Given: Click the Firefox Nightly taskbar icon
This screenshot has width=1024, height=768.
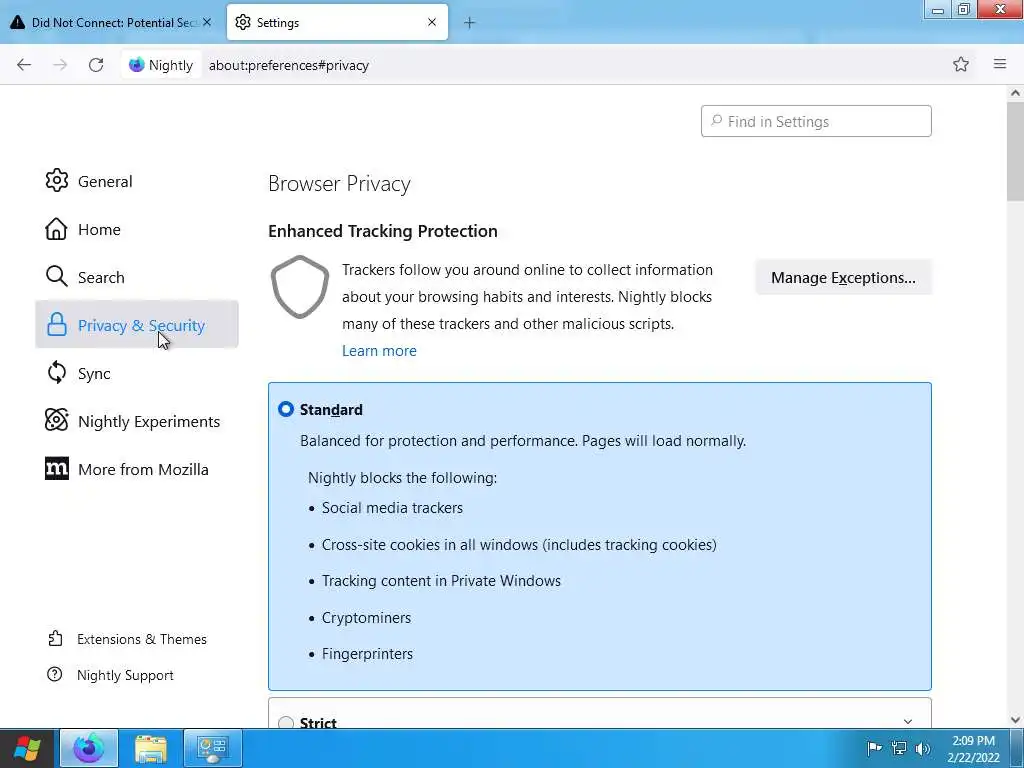Looking at the screenshot, I should click(x=89, y=748).
